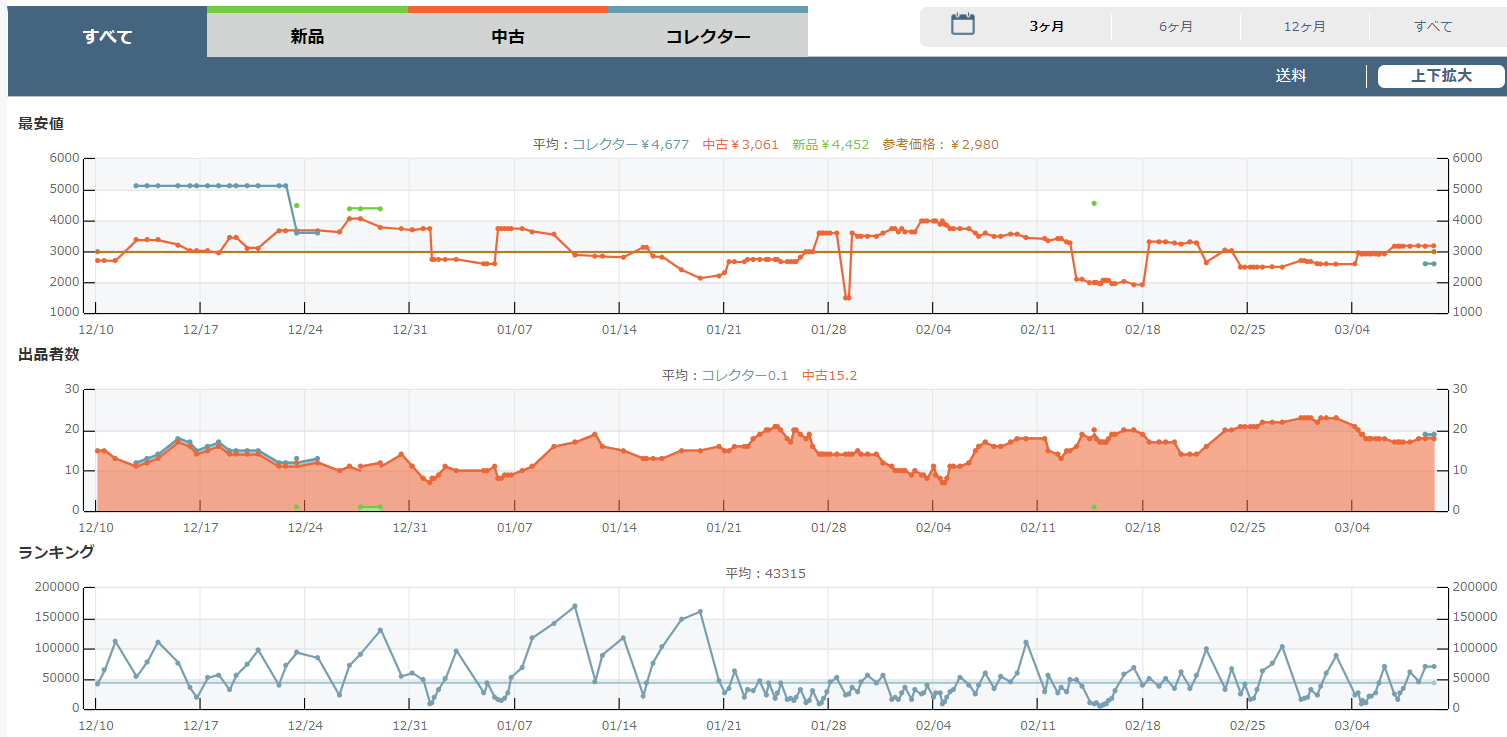Click the ranking average 43315 label
This screenshot has width=1507, height=737.
click(x=765, y=574)
